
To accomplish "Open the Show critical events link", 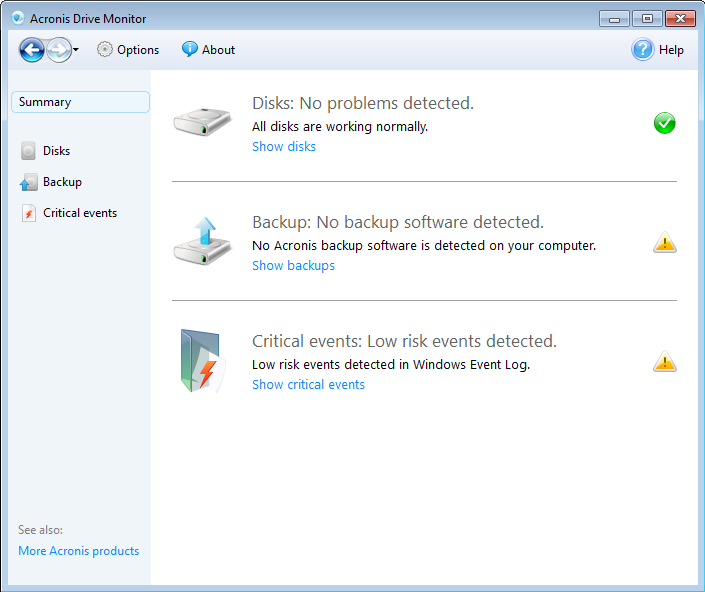I will 308,385.
